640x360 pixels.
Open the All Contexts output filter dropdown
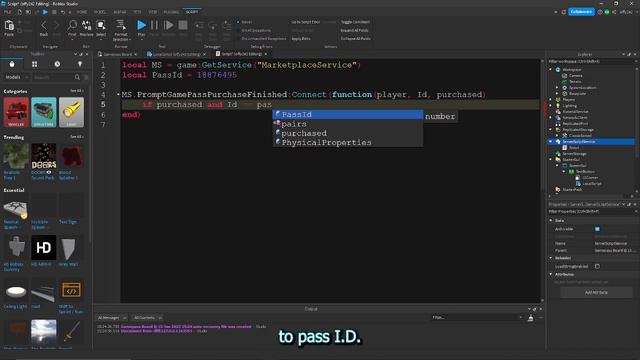tap(147, 318)
